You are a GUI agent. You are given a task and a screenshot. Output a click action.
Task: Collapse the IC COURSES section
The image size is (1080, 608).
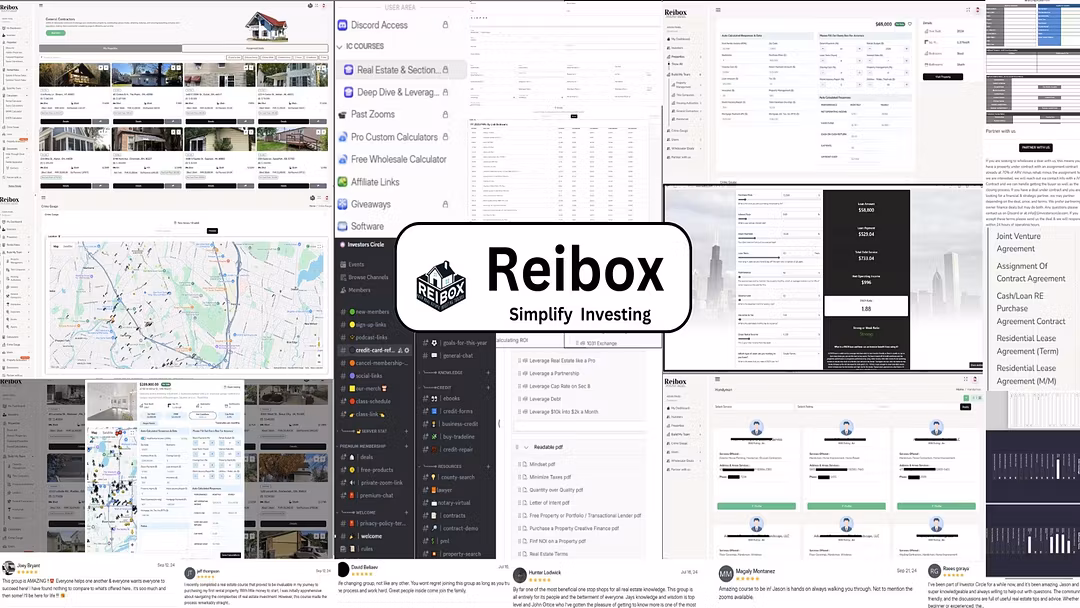pyautogui.click(x=339, y=47)
